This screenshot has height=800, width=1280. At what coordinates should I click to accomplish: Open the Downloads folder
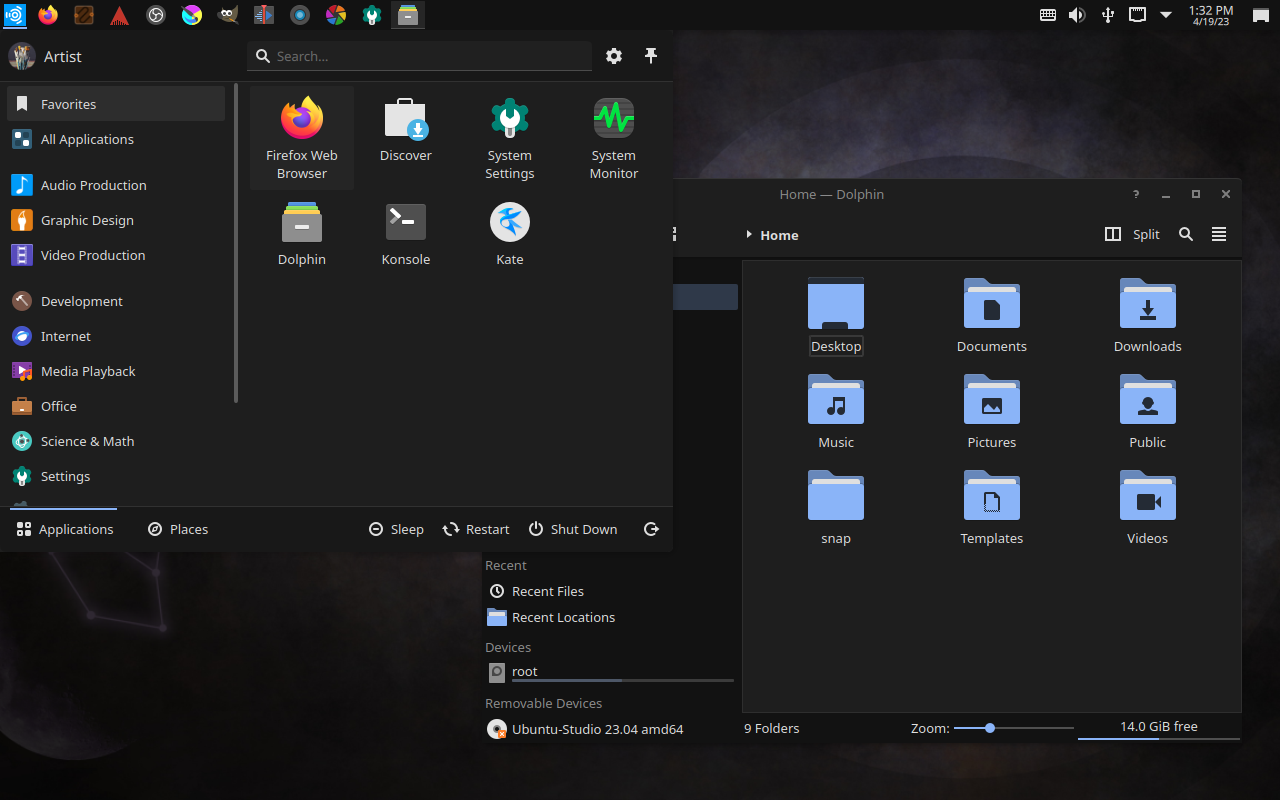1147,316
